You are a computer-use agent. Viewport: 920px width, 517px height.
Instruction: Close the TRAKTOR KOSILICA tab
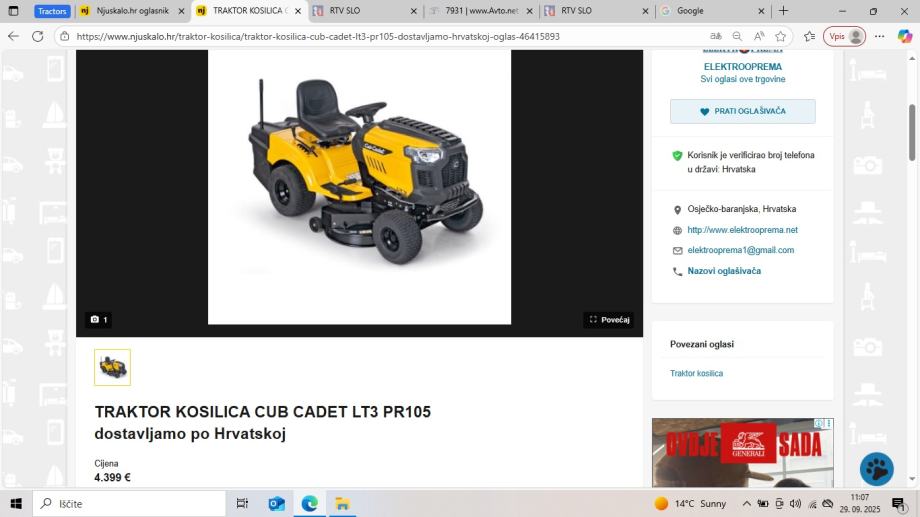tap(298, 11)
